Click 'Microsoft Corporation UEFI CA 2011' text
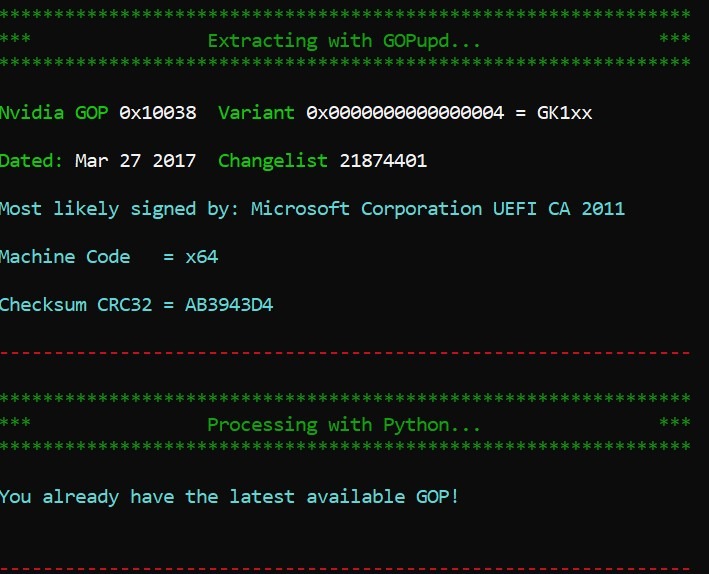 (438, 209)
